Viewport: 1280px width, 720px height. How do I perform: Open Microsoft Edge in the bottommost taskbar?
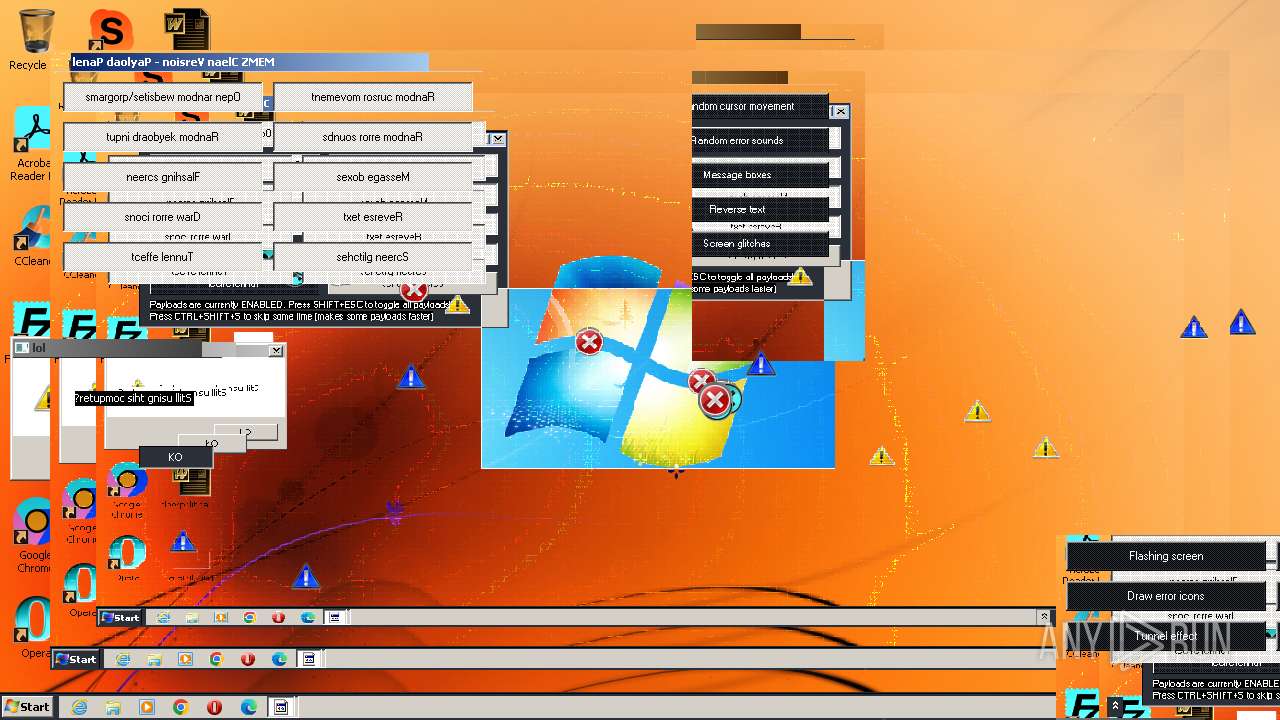(x=248, y=707)
